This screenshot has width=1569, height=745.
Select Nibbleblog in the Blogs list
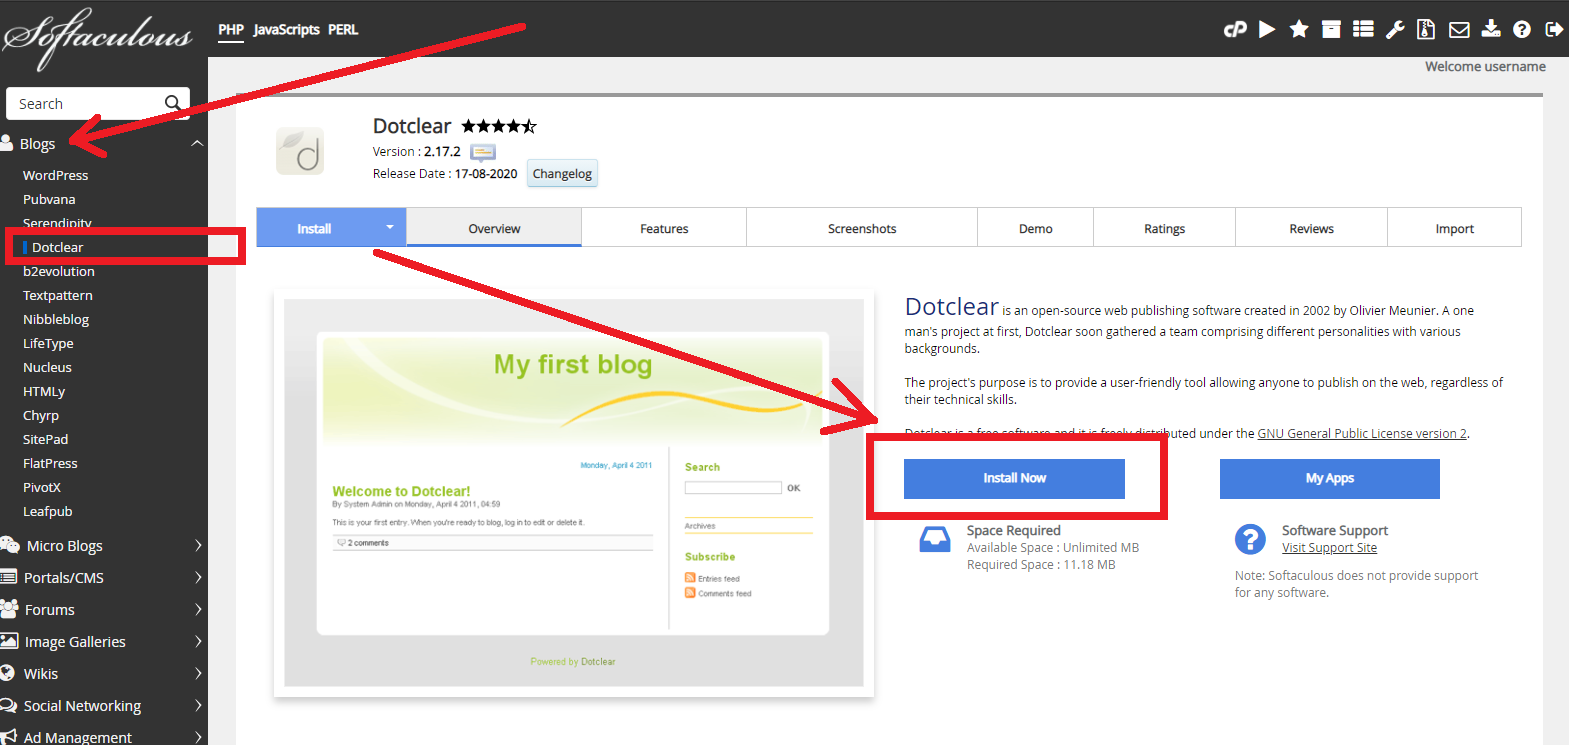[x=56, y=319]
